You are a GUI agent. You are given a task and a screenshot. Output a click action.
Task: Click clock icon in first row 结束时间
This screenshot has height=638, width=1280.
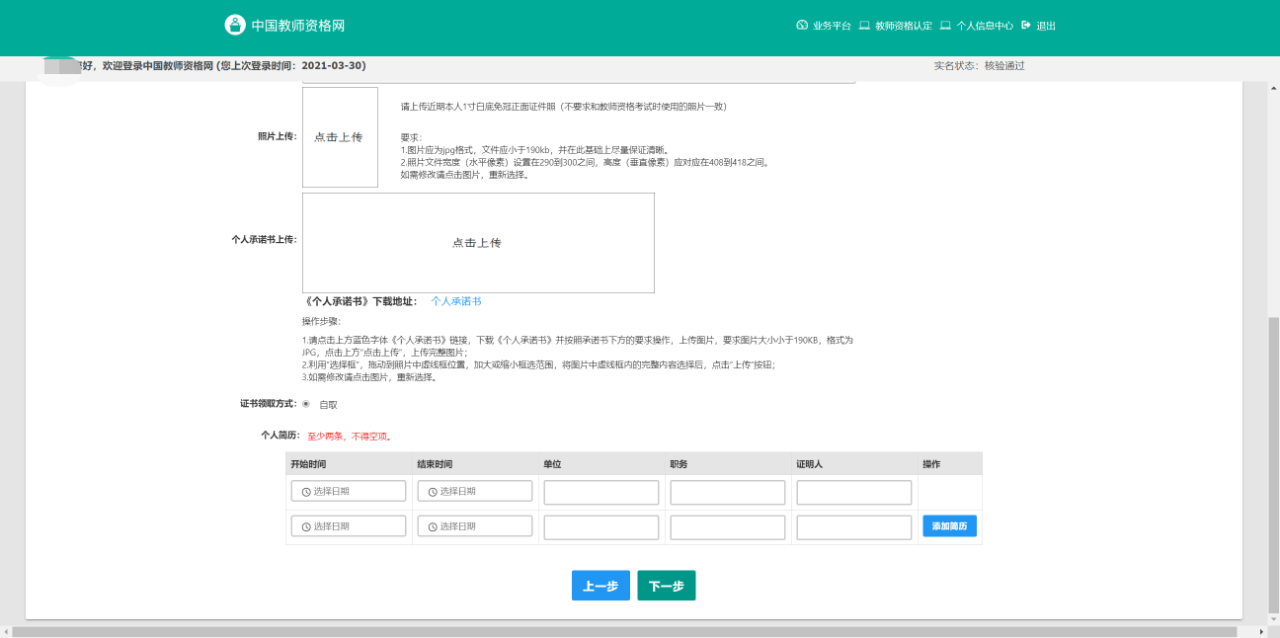point(431,491)
